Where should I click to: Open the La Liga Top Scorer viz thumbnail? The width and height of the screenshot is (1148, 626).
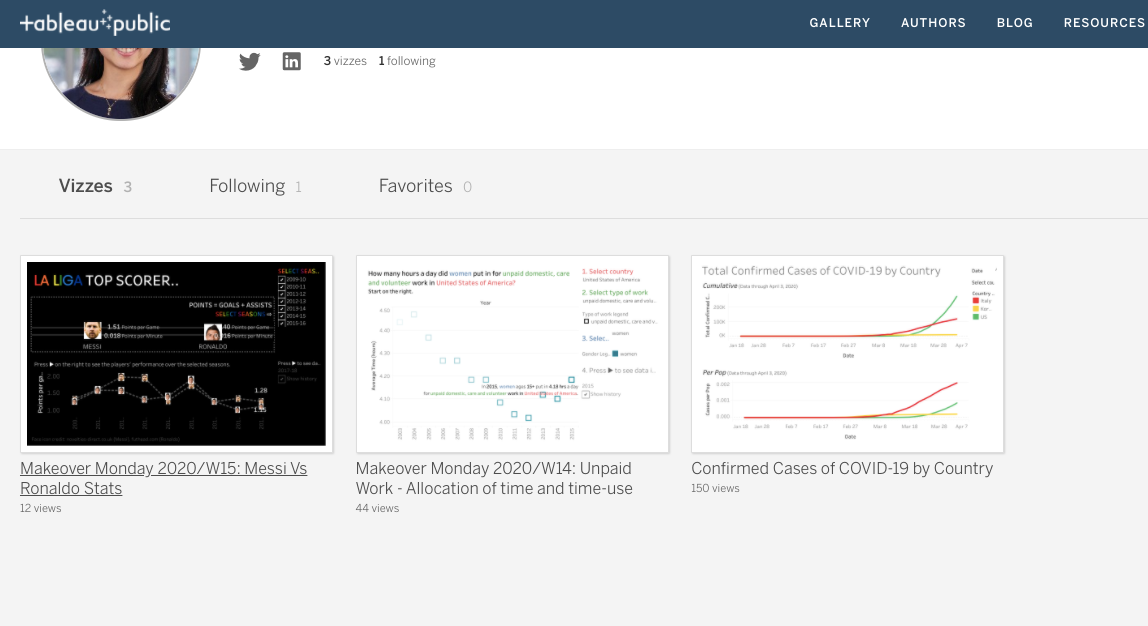[176, 354]
